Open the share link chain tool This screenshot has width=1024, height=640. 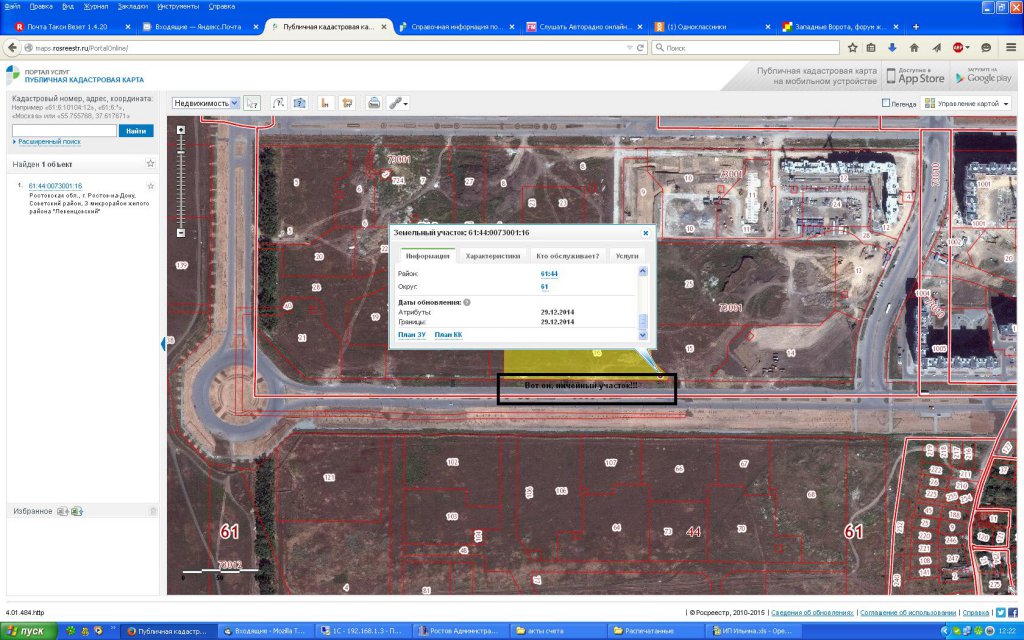(x=398, y=103)
